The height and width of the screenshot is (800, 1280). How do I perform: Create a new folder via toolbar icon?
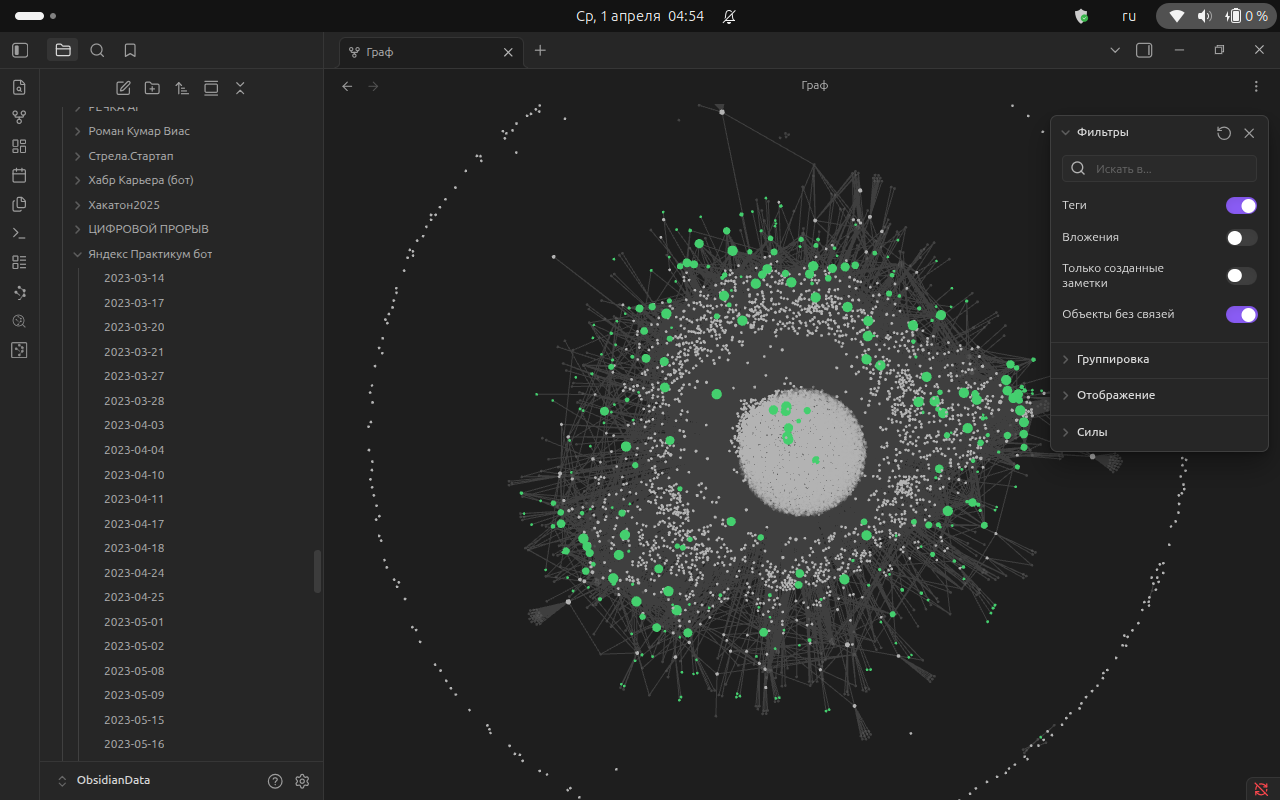pos(152,88)
